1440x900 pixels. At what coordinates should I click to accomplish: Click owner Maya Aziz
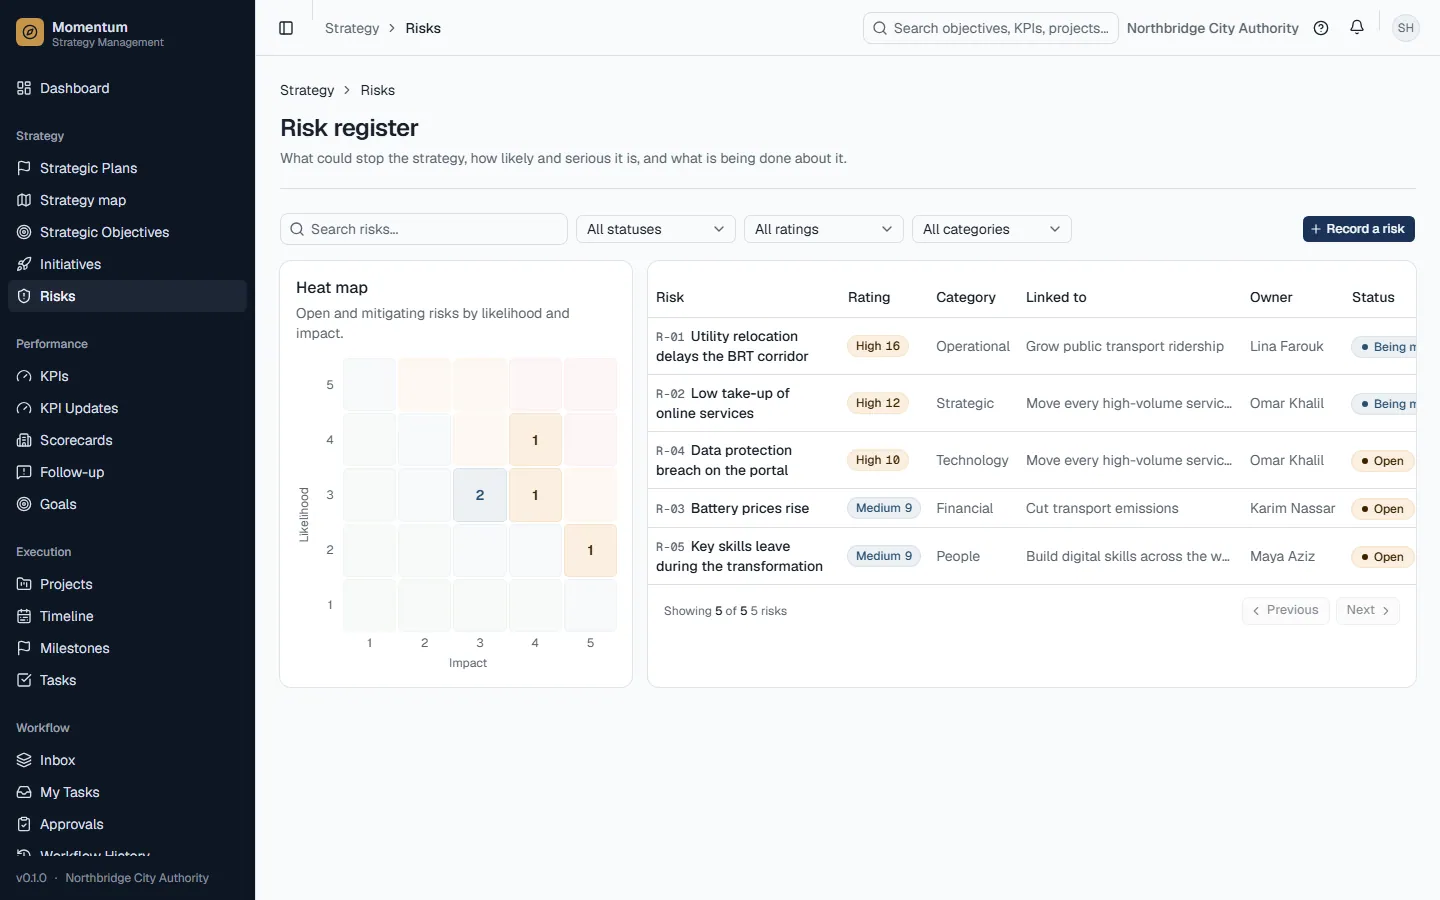(1282, 556)
